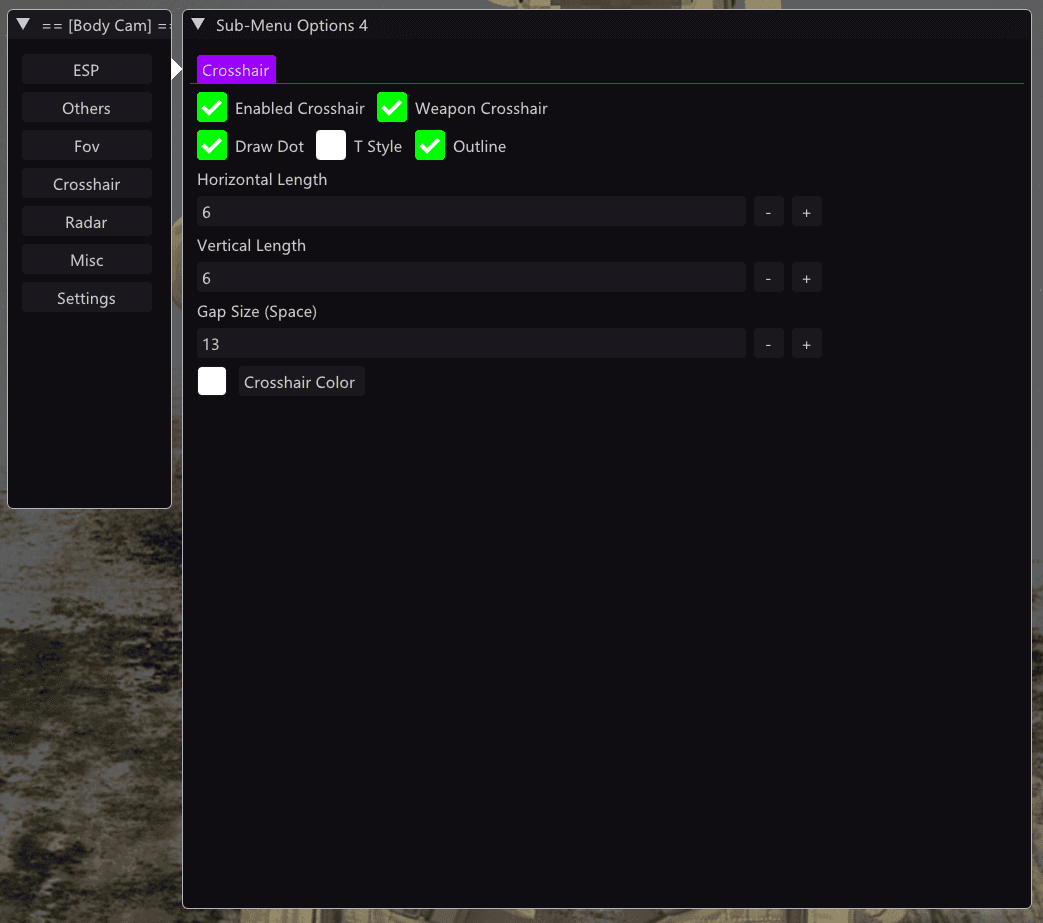Image resolution: width=1043 pixels, height=923 pixels.
Task: Open the Others menu section
Action: pos(86,108)
